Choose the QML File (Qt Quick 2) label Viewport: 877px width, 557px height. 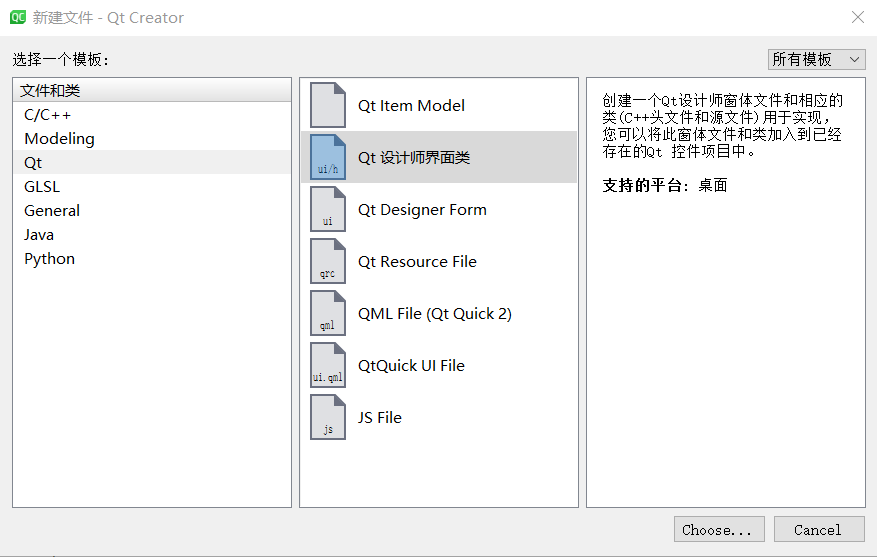click(x=435, y=314)
